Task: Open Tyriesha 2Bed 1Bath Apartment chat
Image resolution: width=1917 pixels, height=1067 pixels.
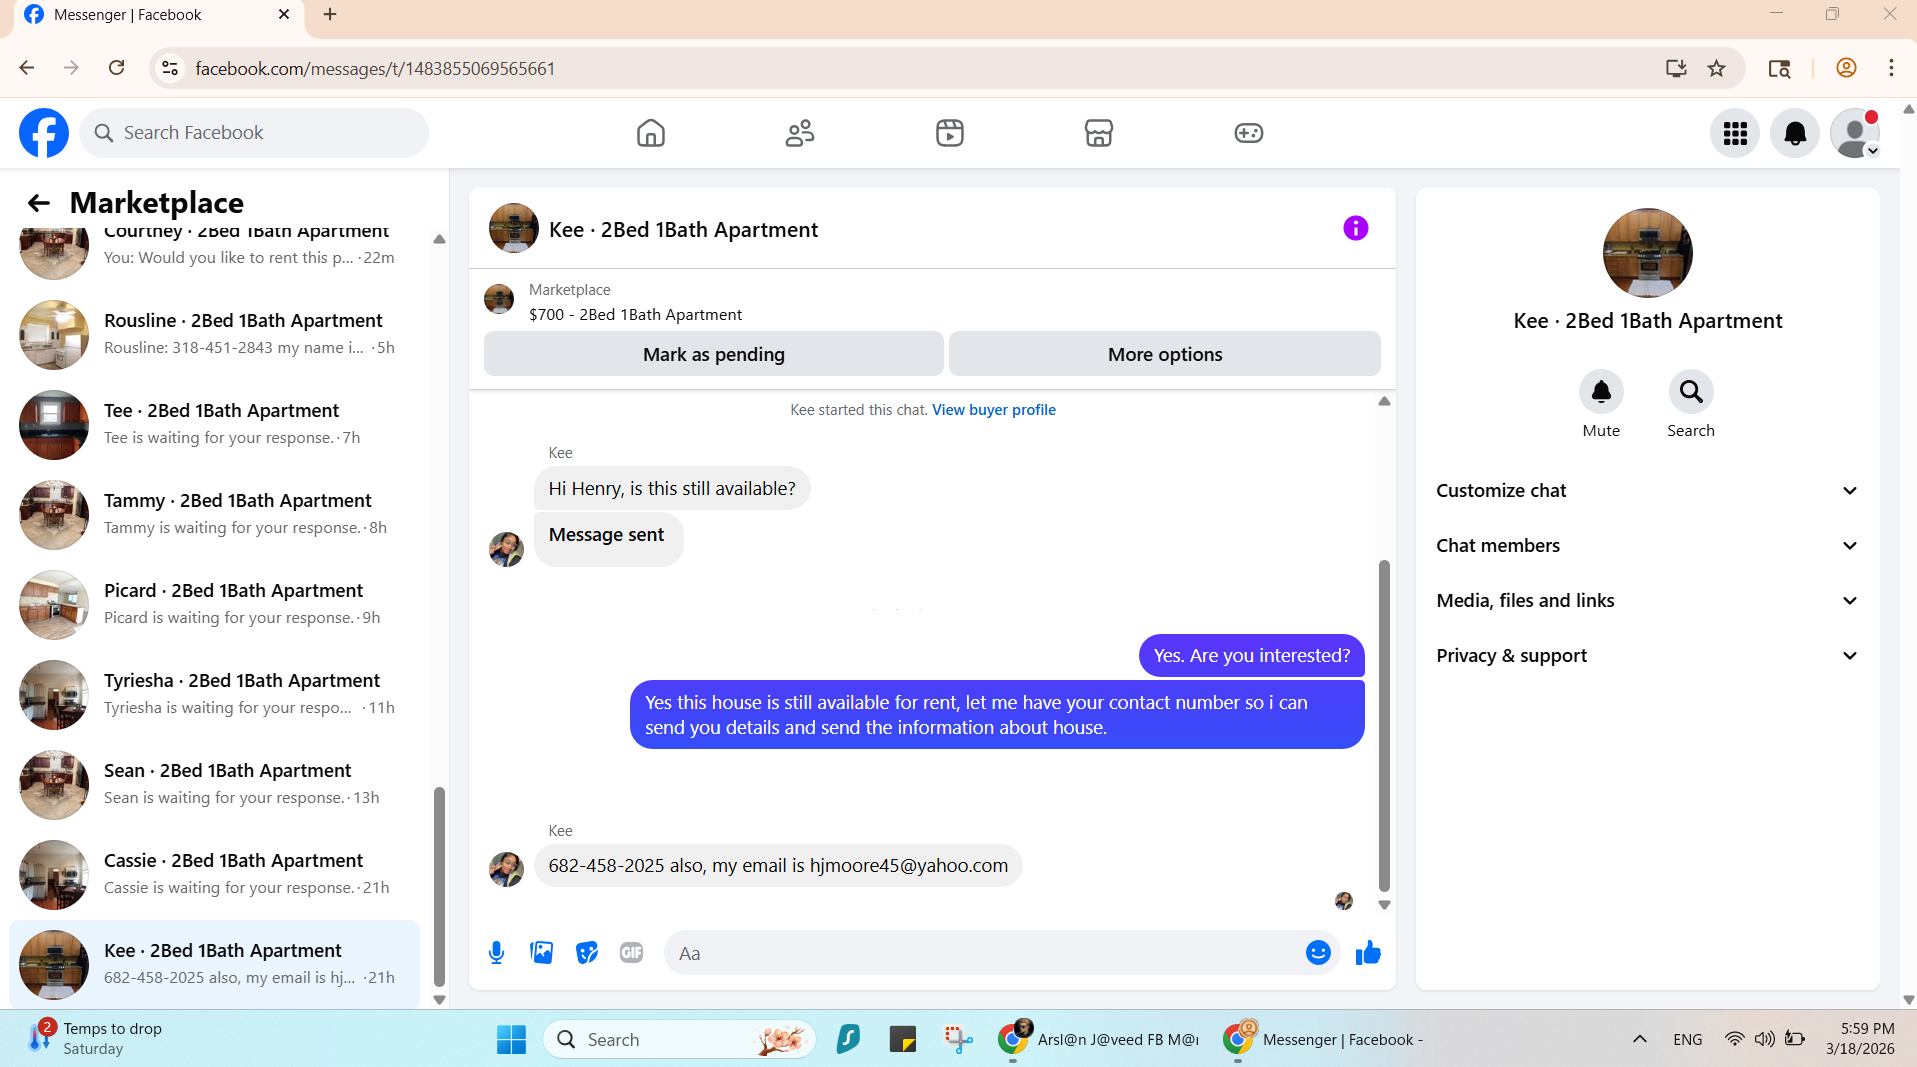Action: tap(214, 695)
